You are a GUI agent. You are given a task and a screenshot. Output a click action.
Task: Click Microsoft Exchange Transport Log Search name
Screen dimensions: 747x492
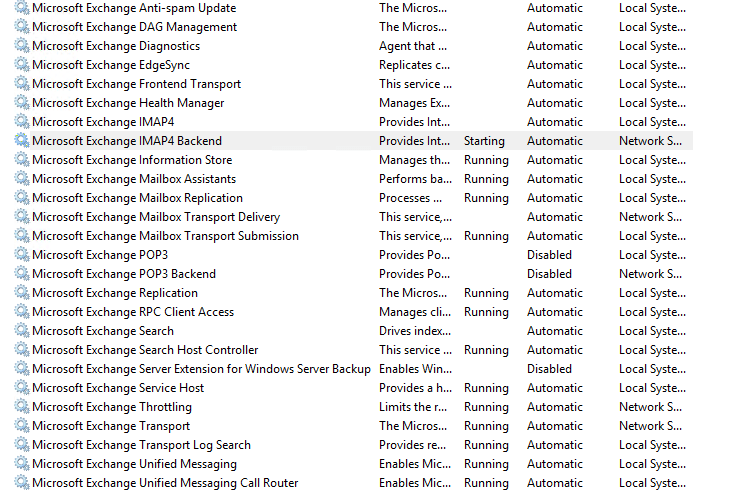(141, 445)
